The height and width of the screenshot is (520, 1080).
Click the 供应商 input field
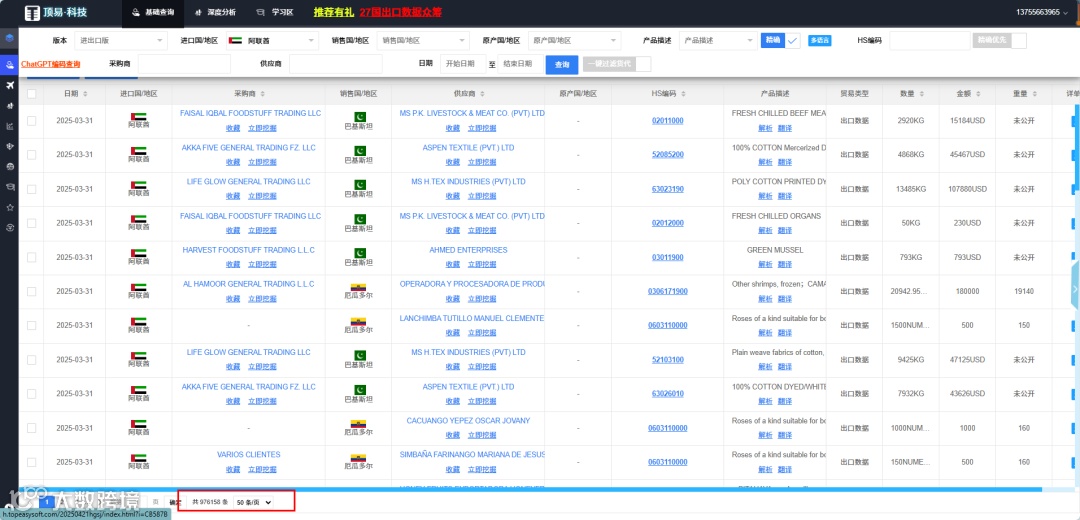click(335, 64)
